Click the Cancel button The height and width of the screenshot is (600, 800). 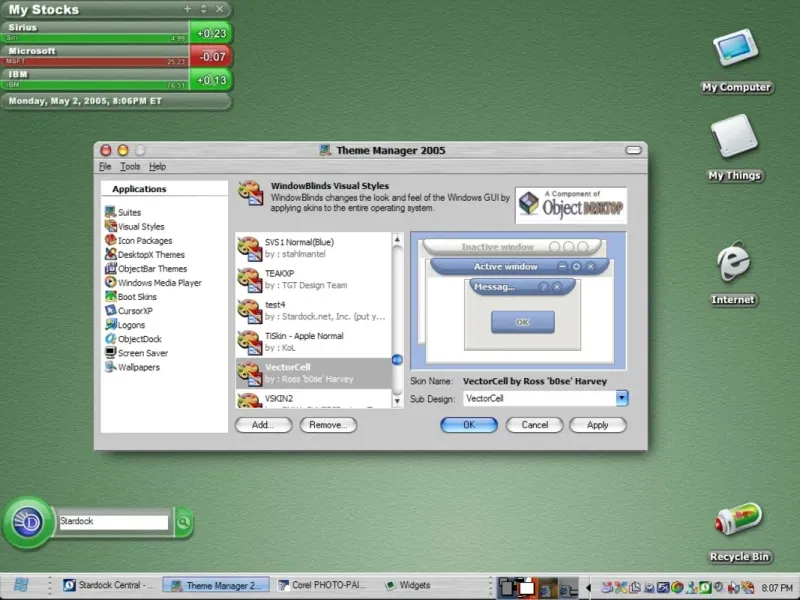(x=534, y=424)
